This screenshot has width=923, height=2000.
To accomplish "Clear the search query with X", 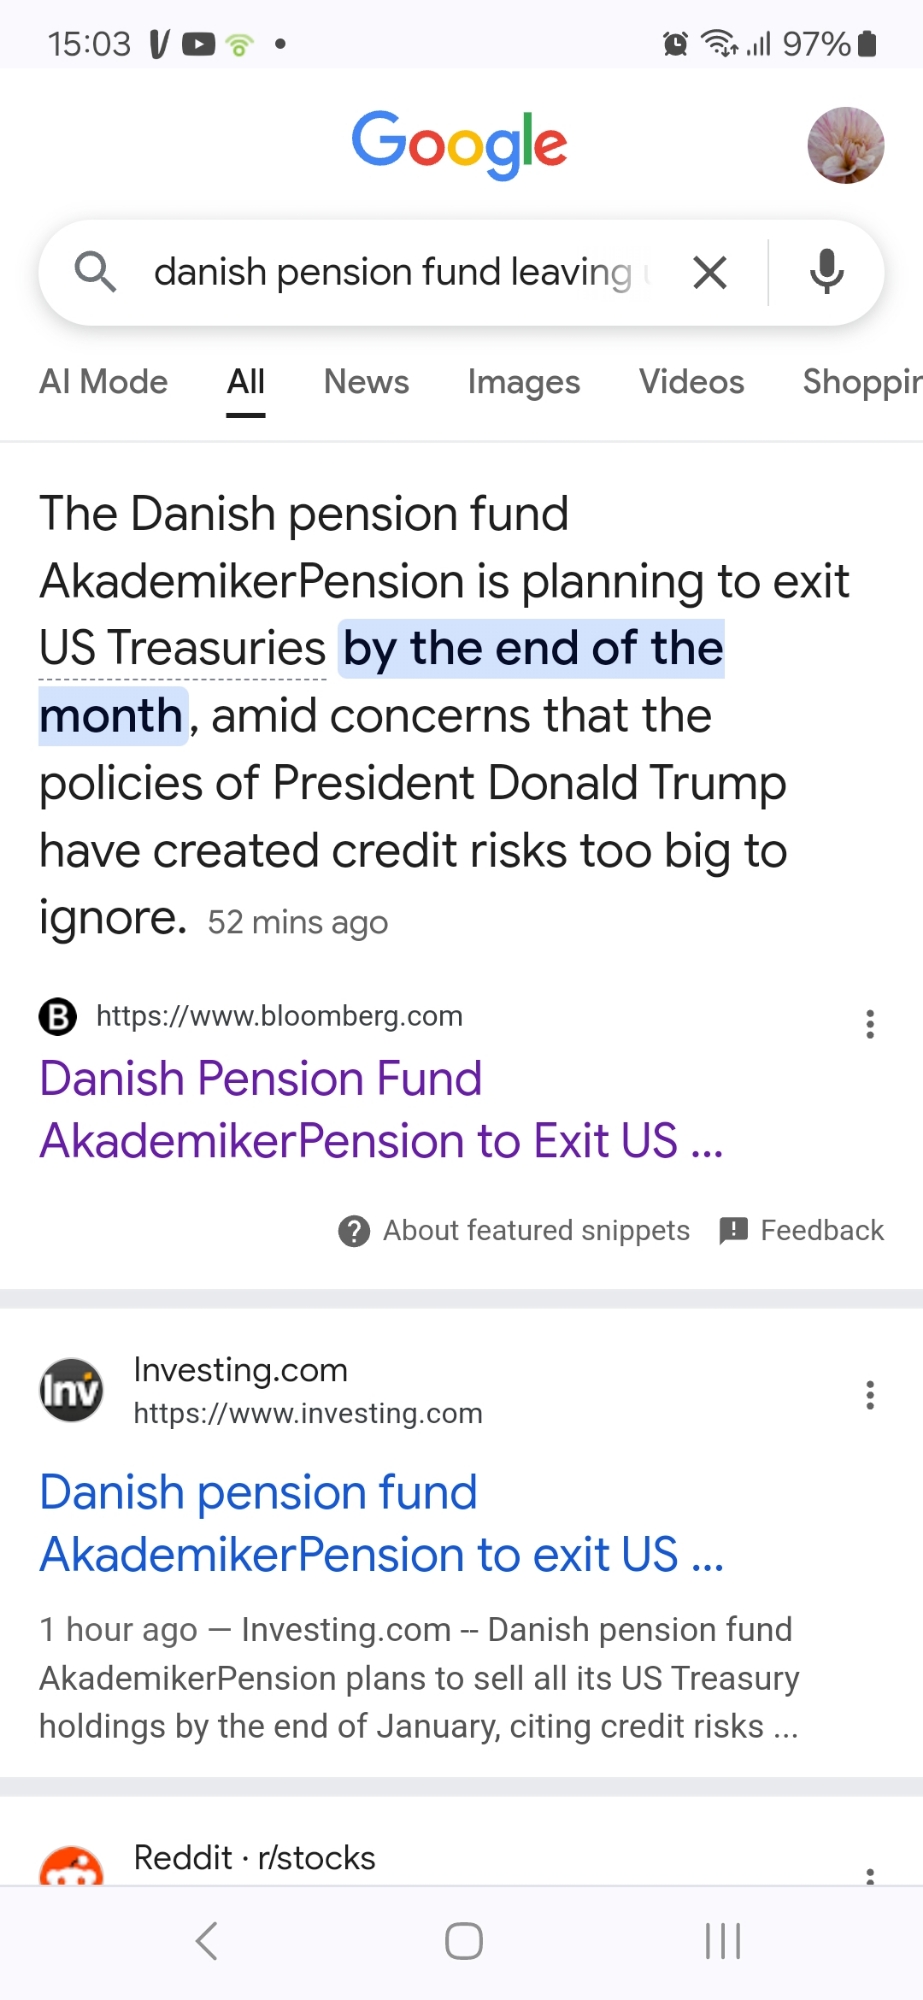I will (x=709, y=272).
